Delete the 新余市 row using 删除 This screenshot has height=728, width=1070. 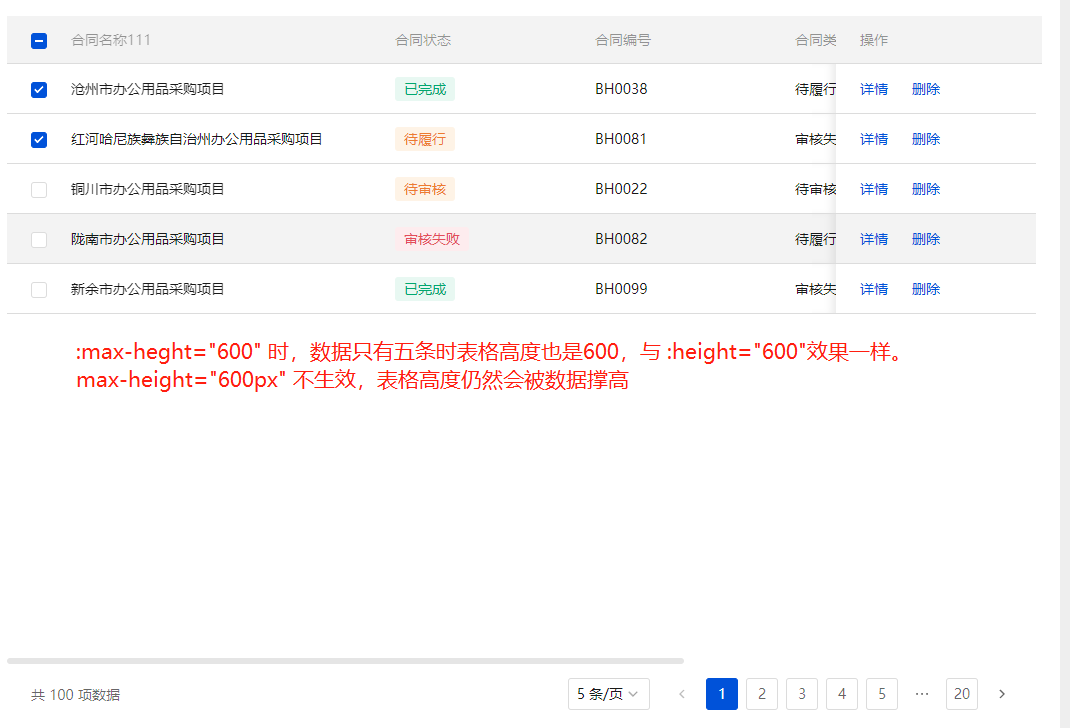(925, 289)
